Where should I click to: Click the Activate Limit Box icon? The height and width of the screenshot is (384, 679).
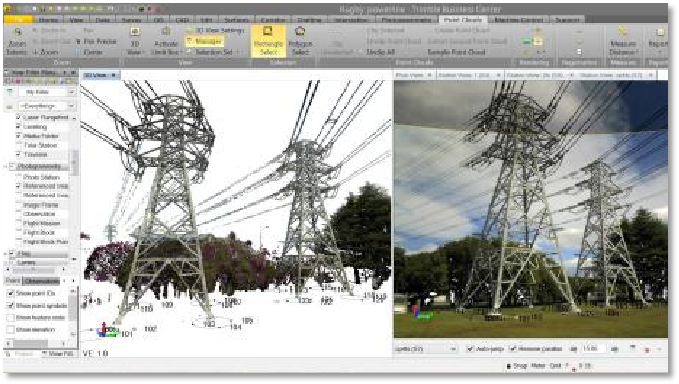166,32
